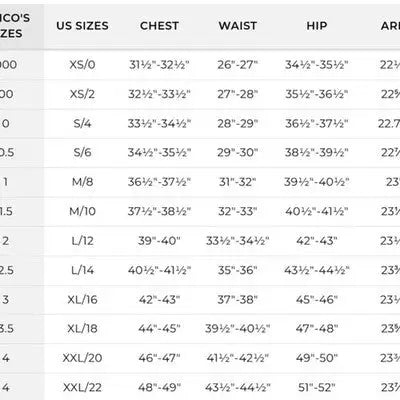Image resolution: width=400 pixels, height=400 pixels.
Task: Select the XL/18 size cell
Action: [x=82, y=328]
